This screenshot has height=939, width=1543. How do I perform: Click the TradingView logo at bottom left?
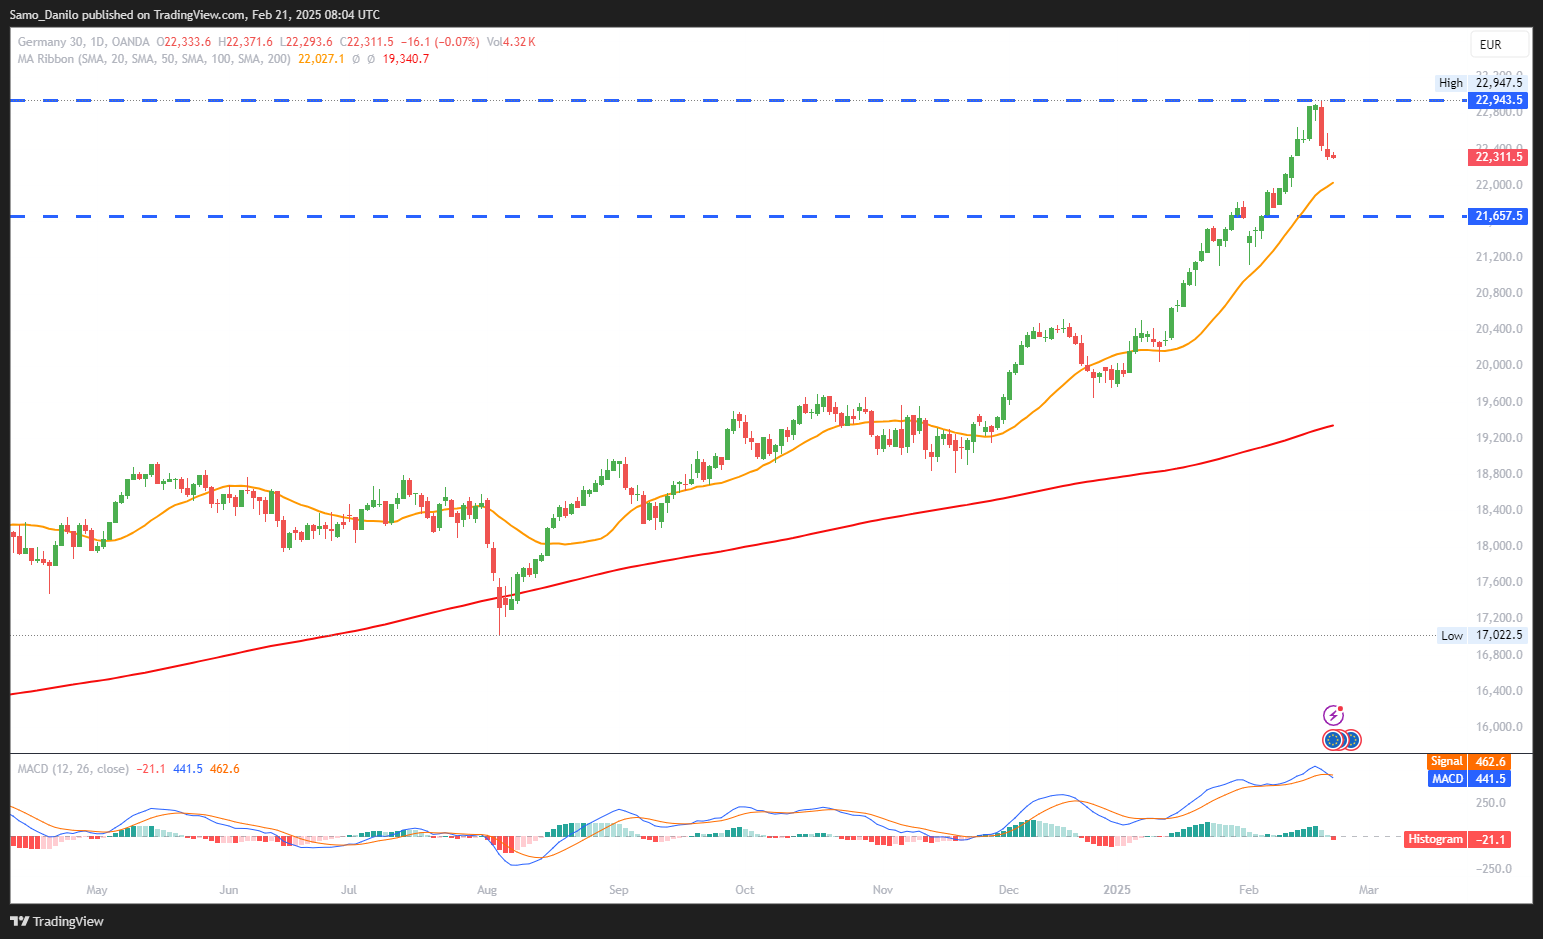57,921
